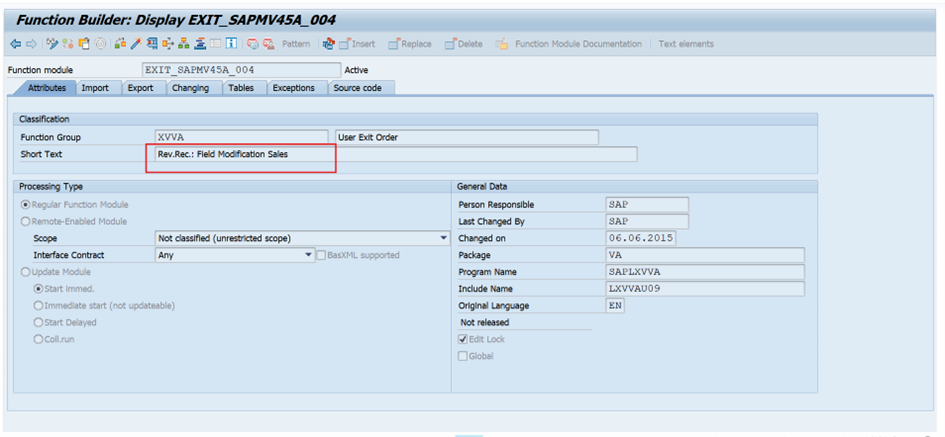This screenshot has height=437, width=945.
Task: Click the Person Responsible field
Action: pyautogui.click(x=647, y=205)
